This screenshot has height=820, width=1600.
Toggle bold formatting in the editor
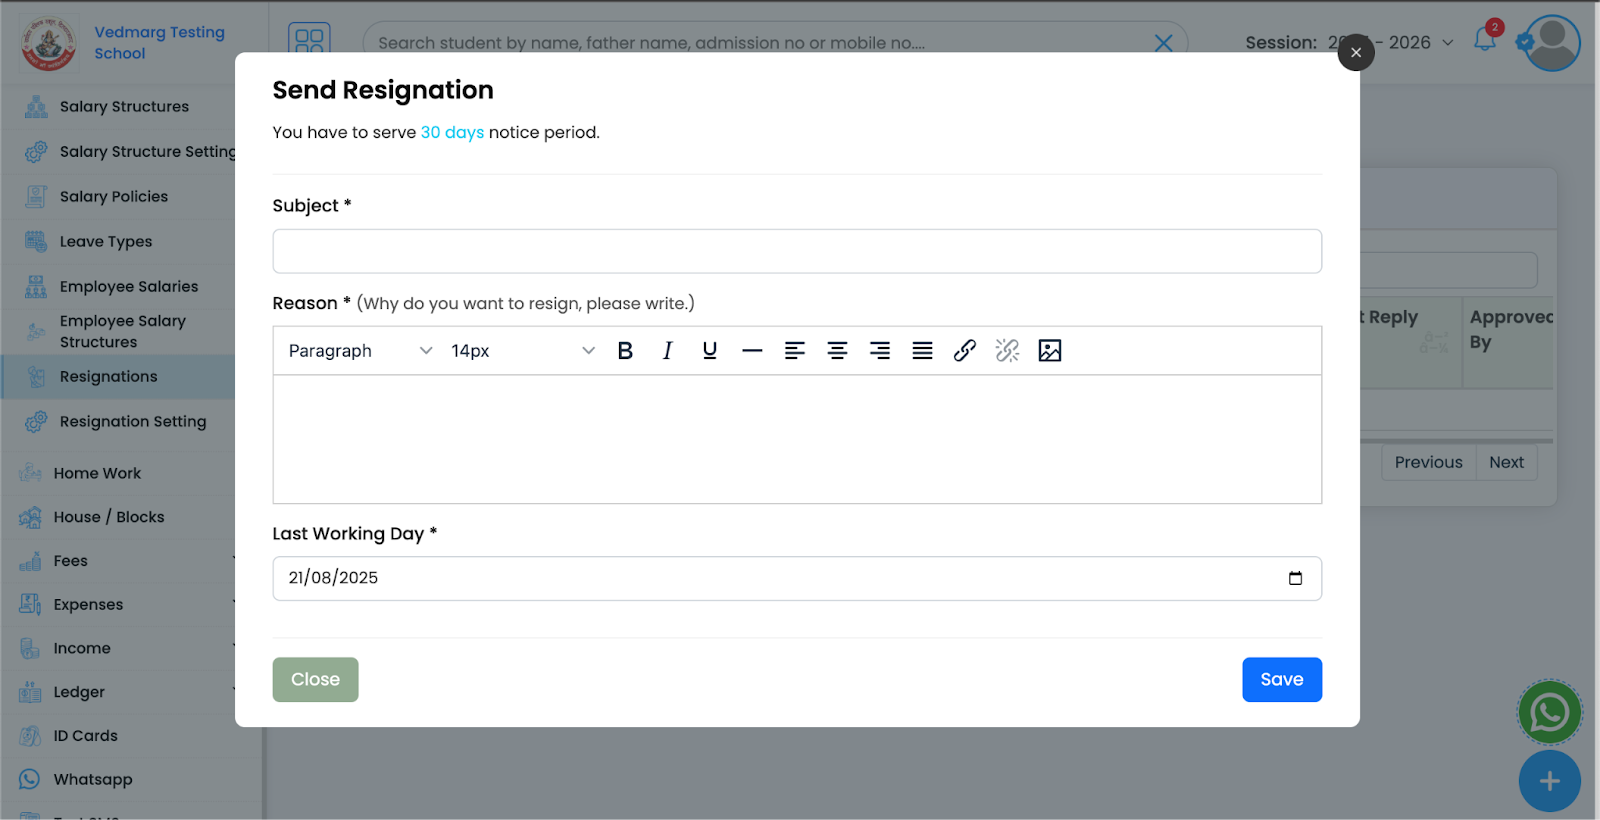[625, 351]
